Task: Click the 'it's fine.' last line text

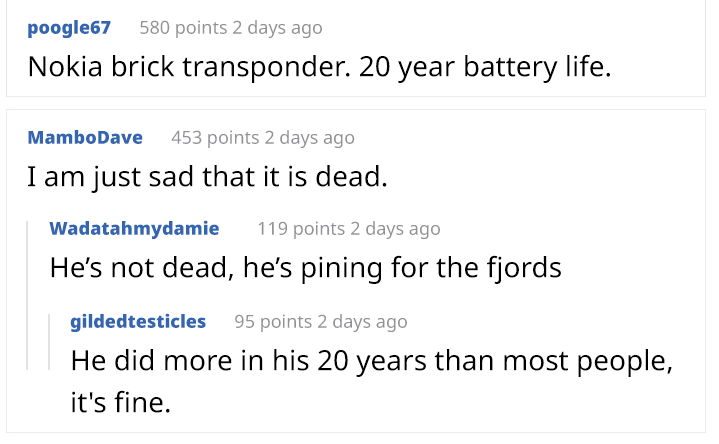Action: pos(121,402)
